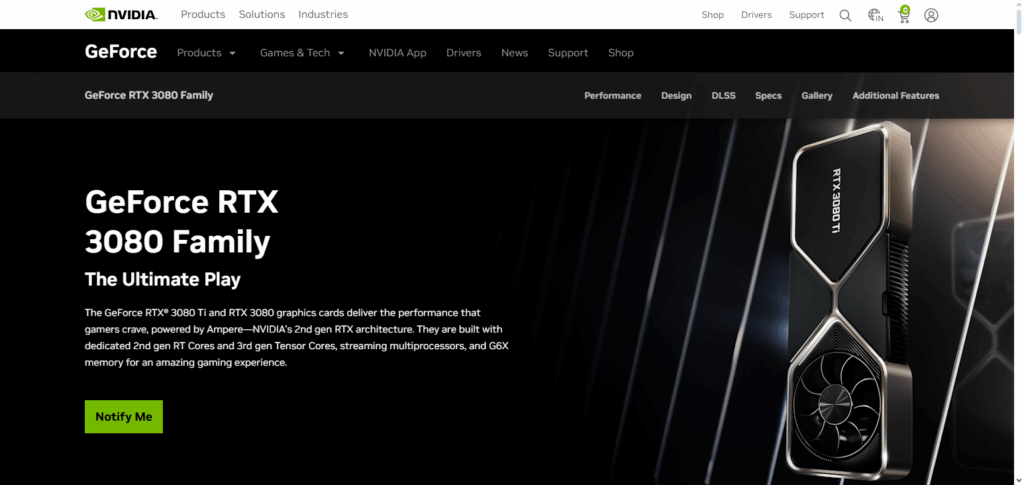The height and width of the screenshot is (485, 1024).
Task: Open the Industries menu
Action: 323,14
